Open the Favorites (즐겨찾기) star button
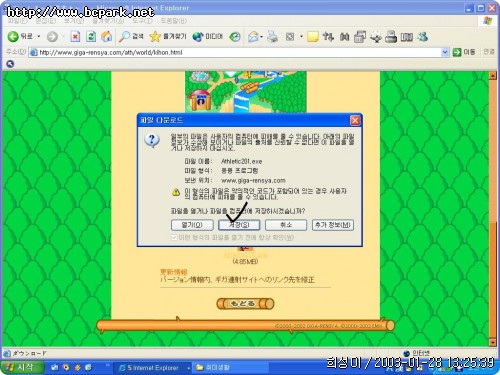500x375 pixels. coord(168,36)
